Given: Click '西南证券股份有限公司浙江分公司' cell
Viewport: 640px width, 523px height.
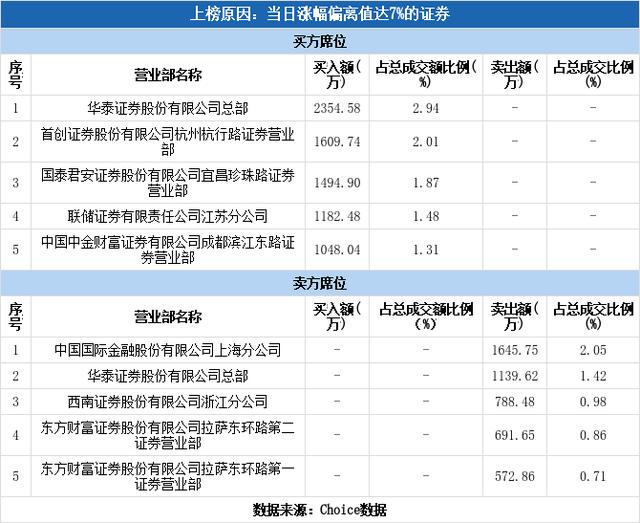Looking at the screenshot, I should point(168,401).
